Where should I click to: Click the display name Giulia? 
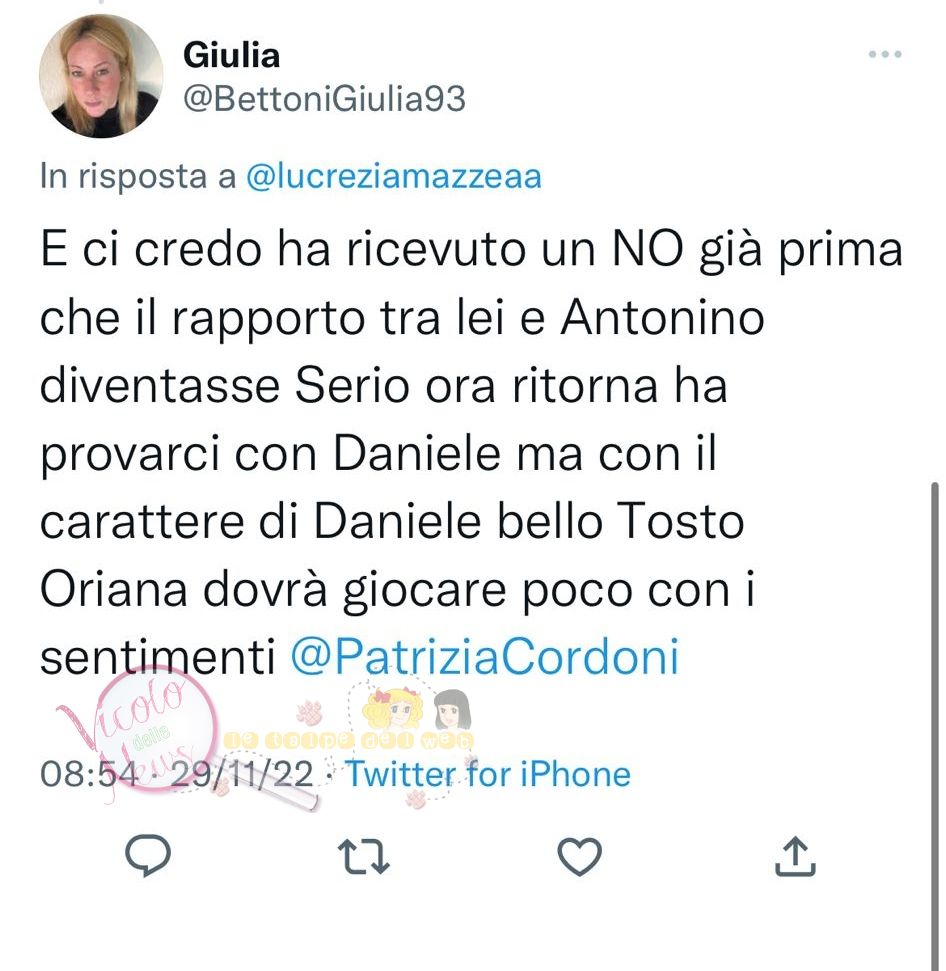coord(232,54)
